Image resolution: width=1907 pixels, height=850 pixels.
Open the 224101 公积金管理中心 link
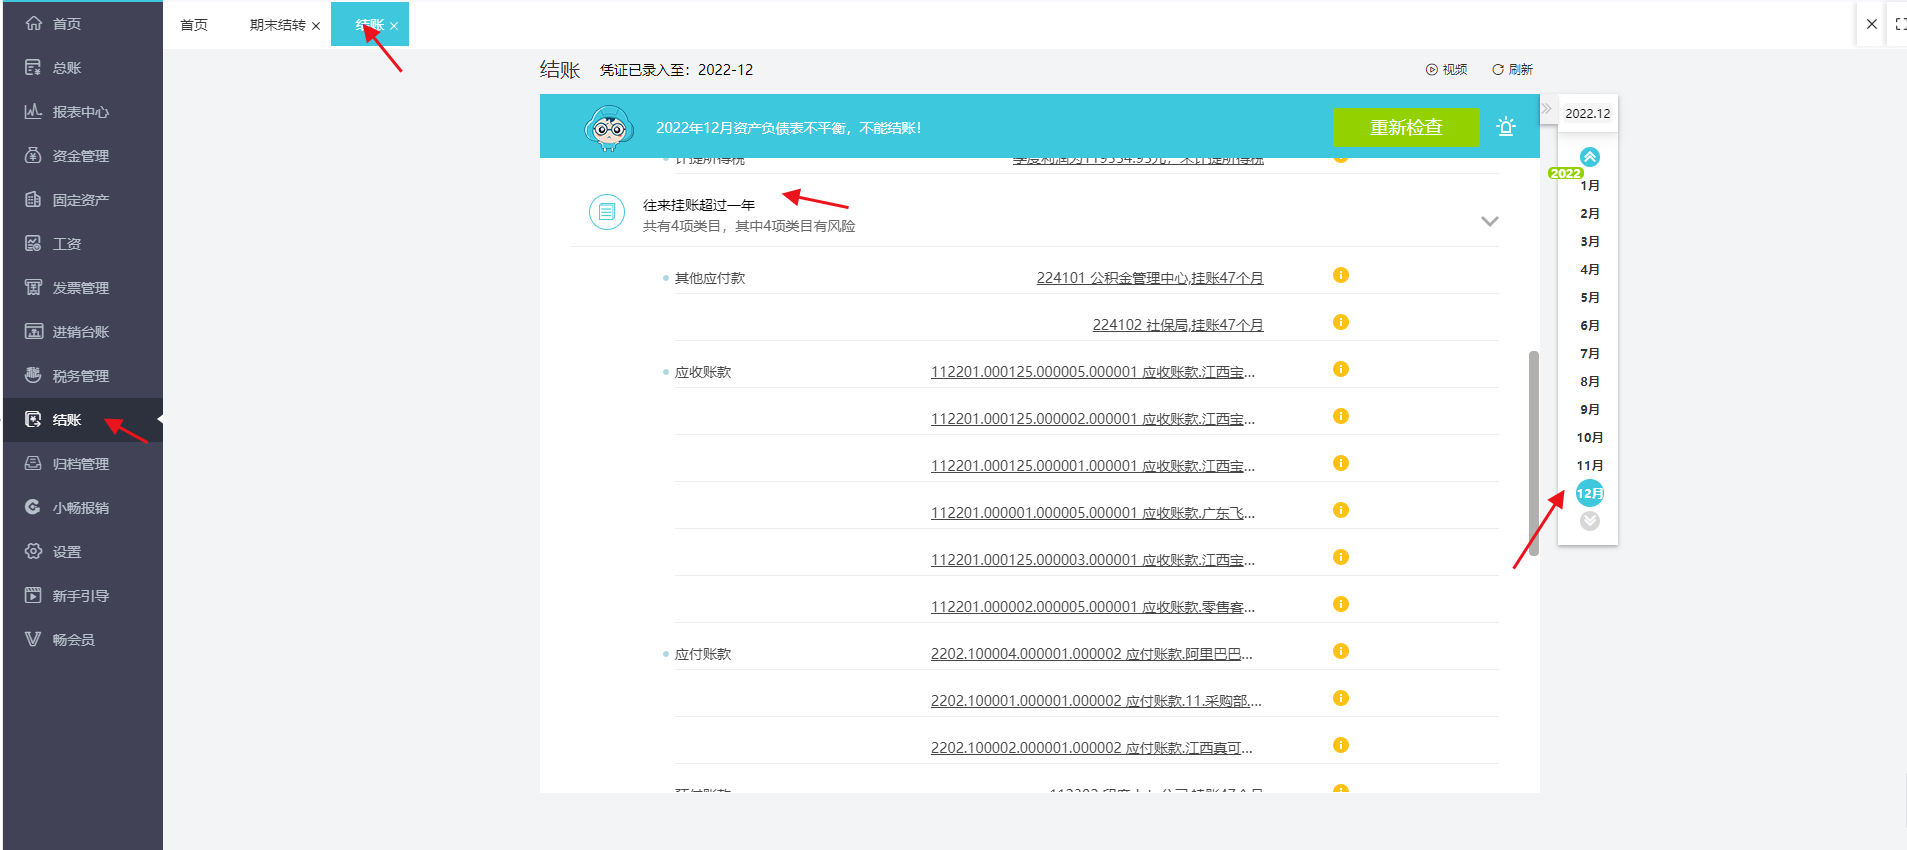(x=1149, y=278)
